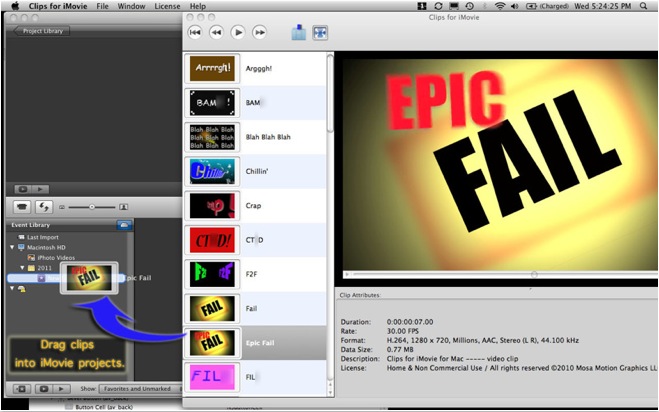Click the play events button in bottom toolbar
This screenshot has width=659, height=412.
(61, 389)
